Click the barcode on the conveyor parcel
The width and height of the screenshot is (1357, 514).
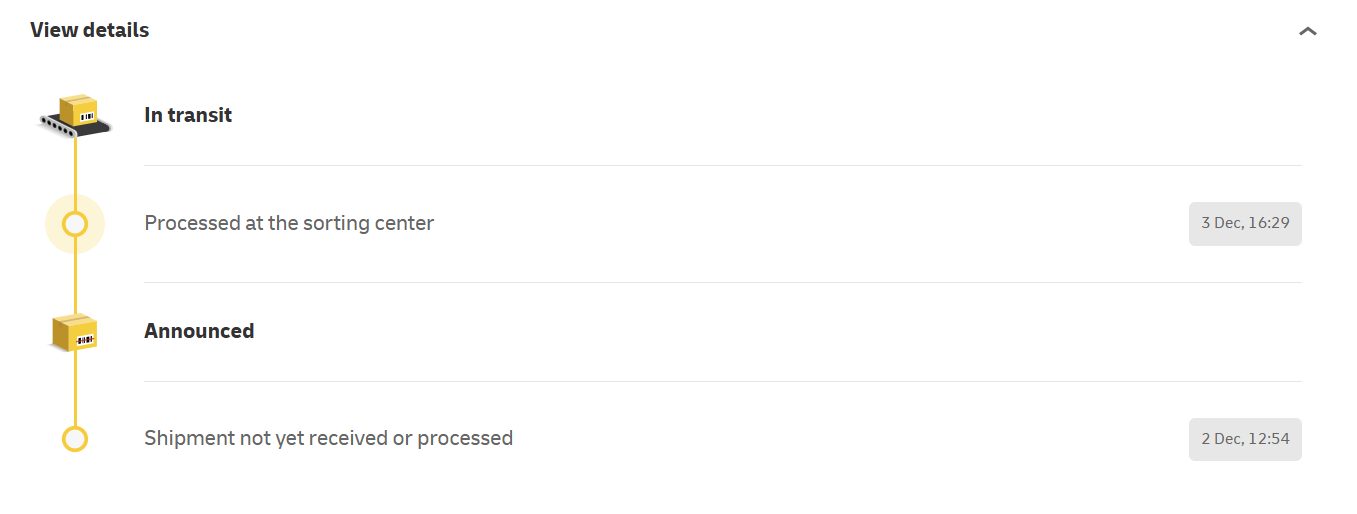pyautogui.click(x=87, y=117)
